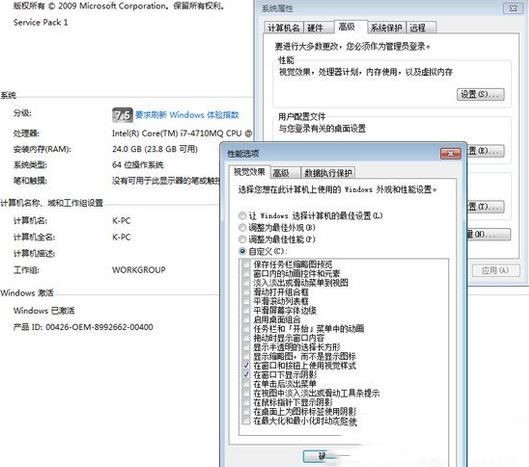Close the 性能选项 dialog with red X
Viewport: 529px width, 467px height.
450,154
